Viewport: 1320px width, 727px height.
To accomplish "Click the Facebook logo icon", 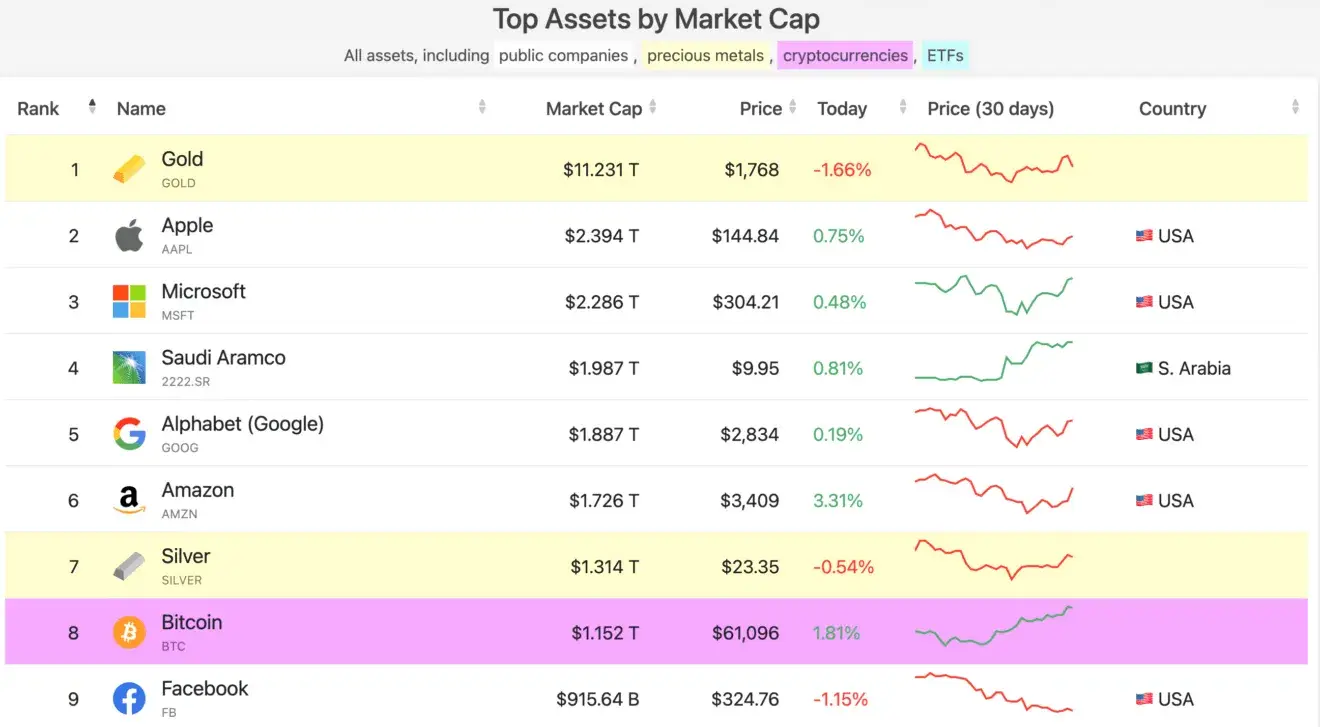I will tap(129, 699).
